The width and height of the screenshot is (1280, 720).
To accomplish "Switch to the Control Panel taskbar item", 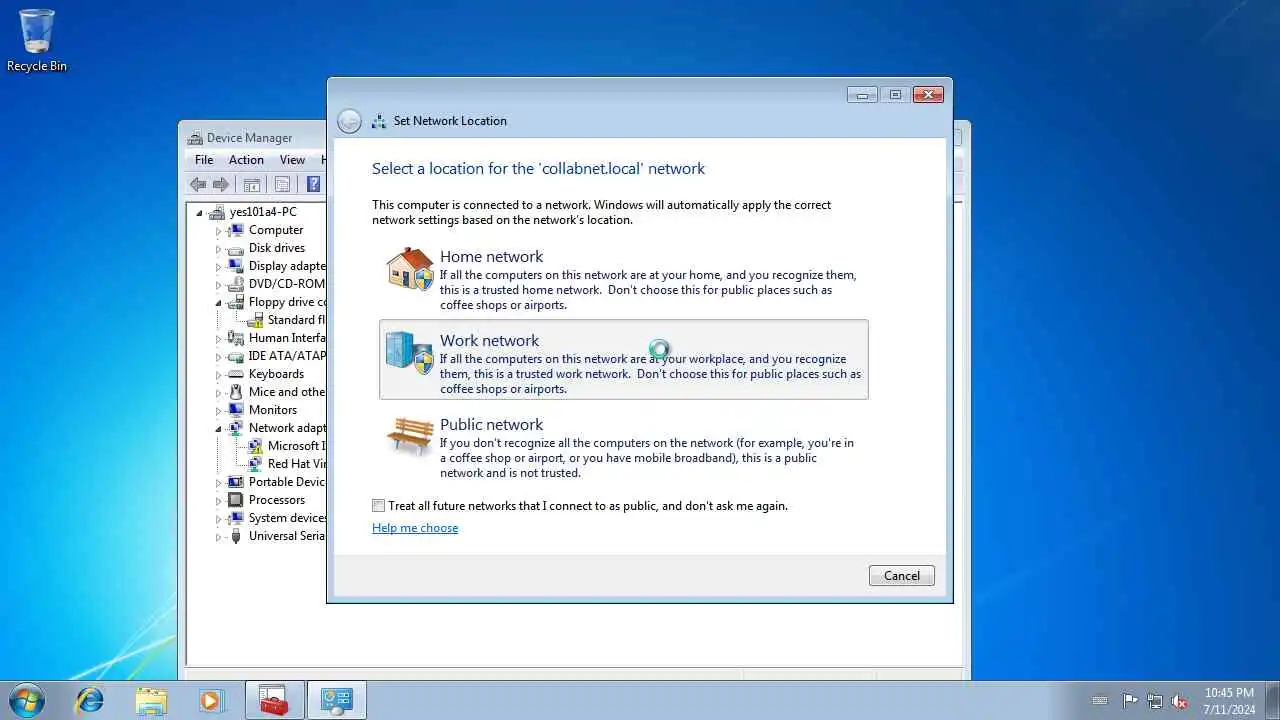I will (337, 700).
